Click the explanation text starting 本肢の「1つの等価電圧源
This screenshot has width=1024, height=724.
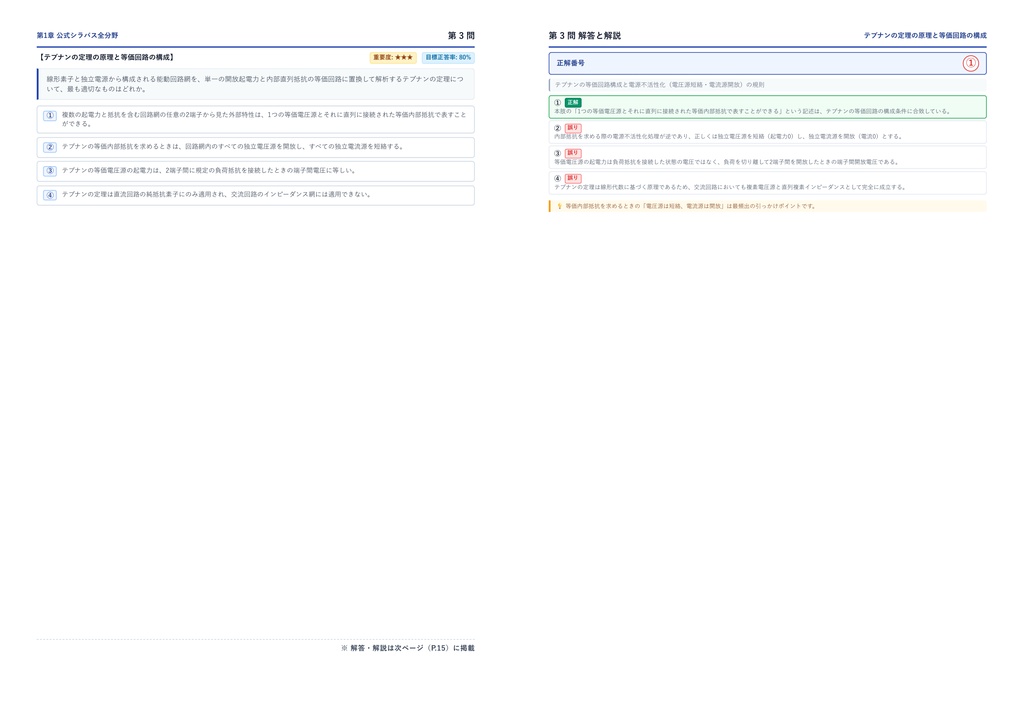[x=752, y=112]
